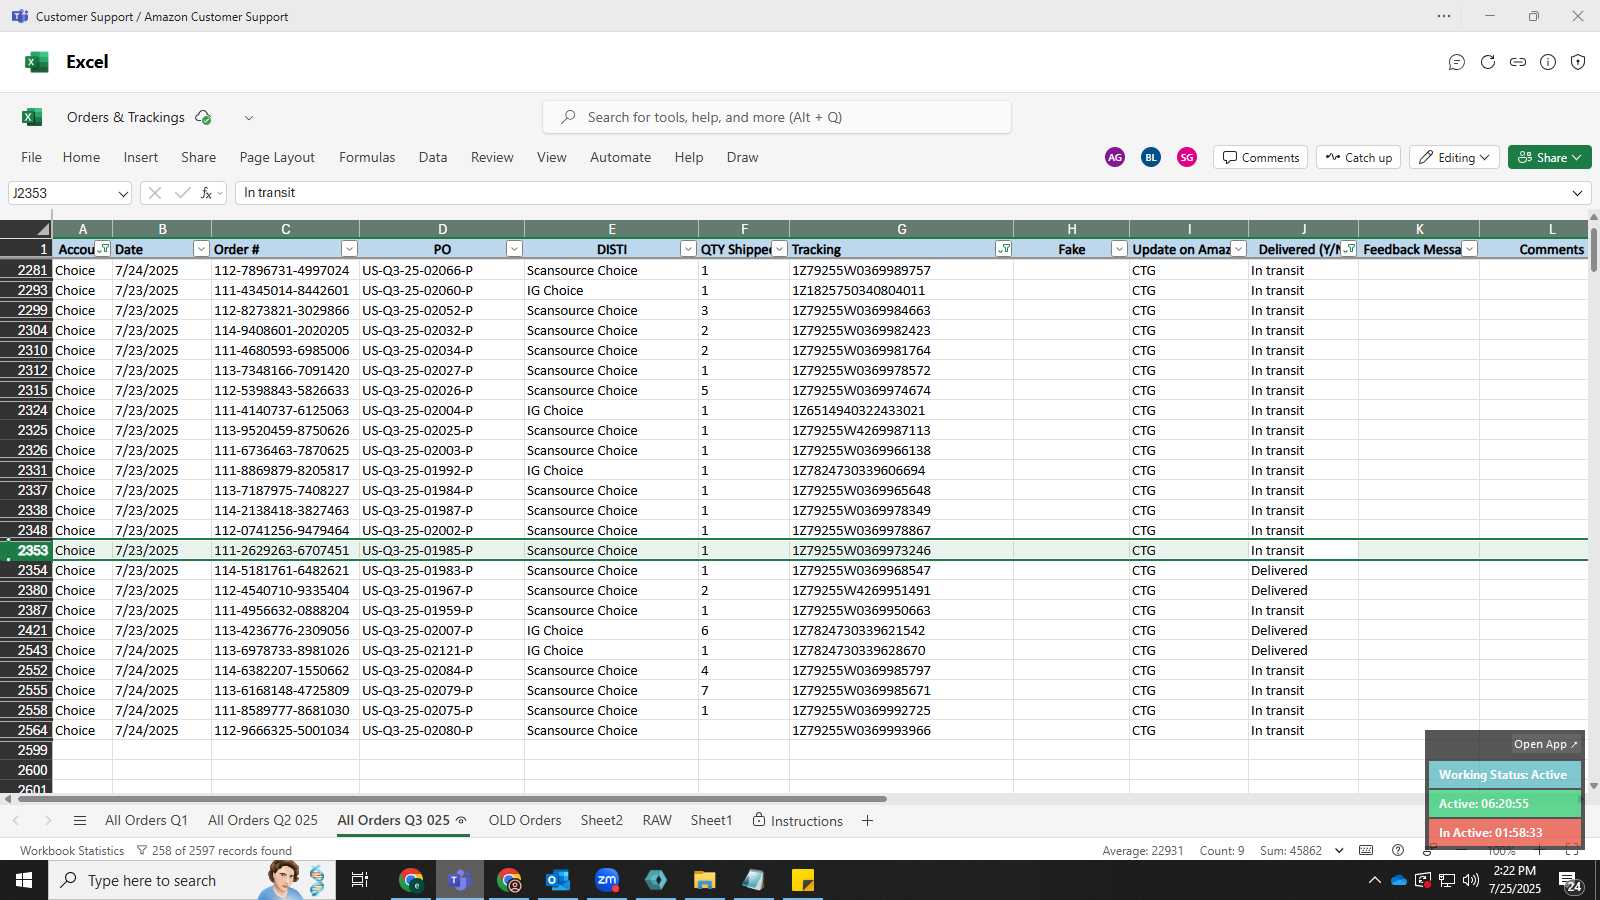1600x900 pixels.
Task: Expand status bar aggregate options chevron
Action: coord(1338,850)
